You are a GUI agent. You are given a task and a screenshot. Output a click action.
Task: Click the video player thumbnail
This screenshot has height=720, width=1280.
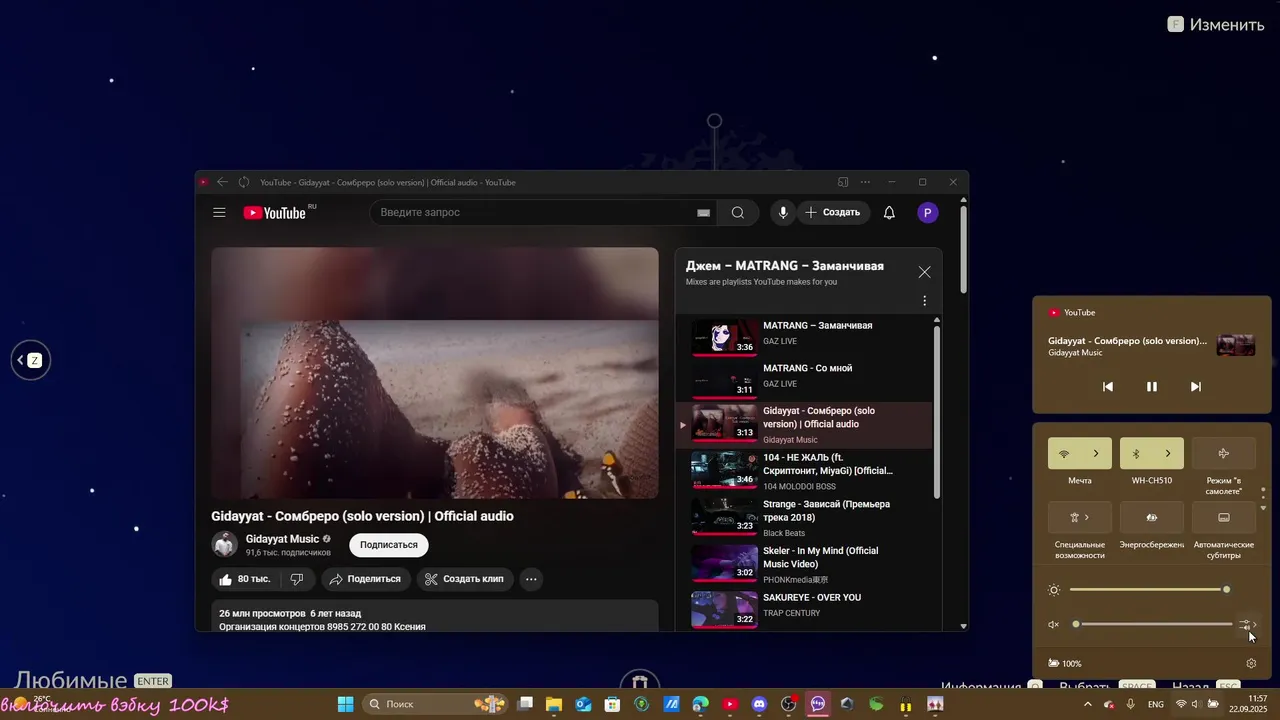click(x=435, y=373)
